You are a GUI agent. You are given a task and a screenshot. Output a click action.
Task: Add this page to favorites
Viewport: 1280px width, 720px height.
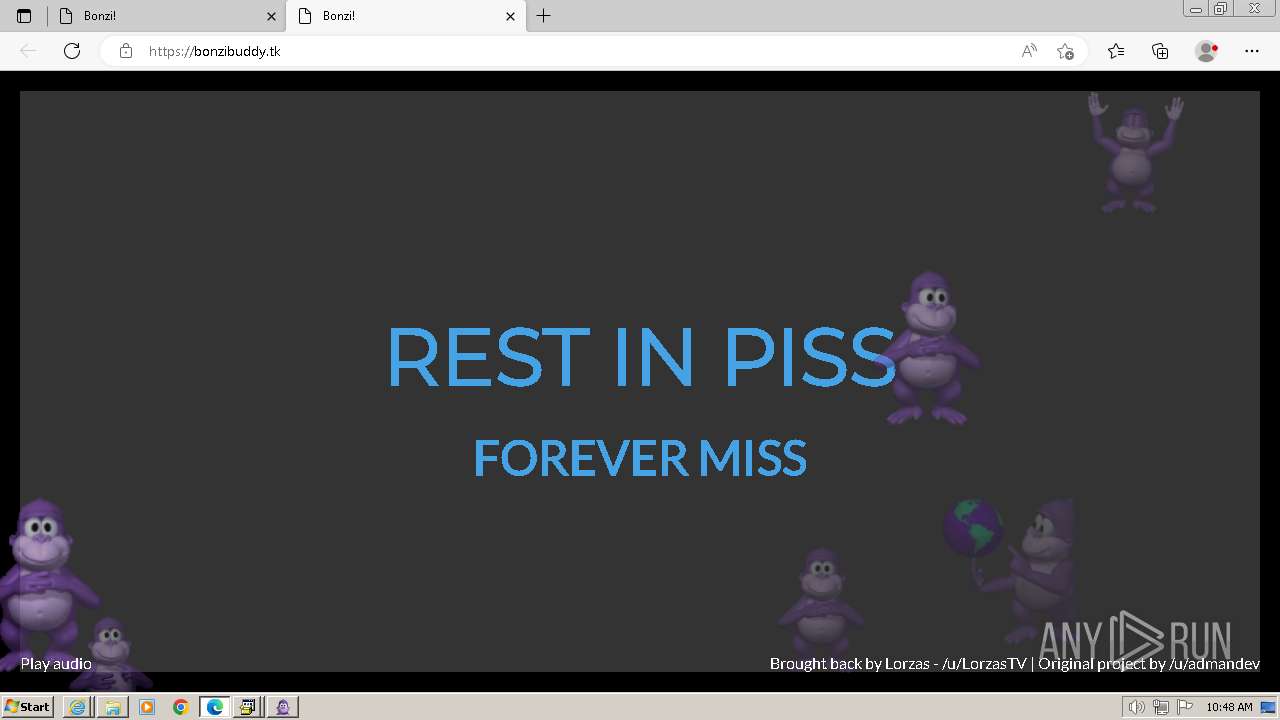1065,51
